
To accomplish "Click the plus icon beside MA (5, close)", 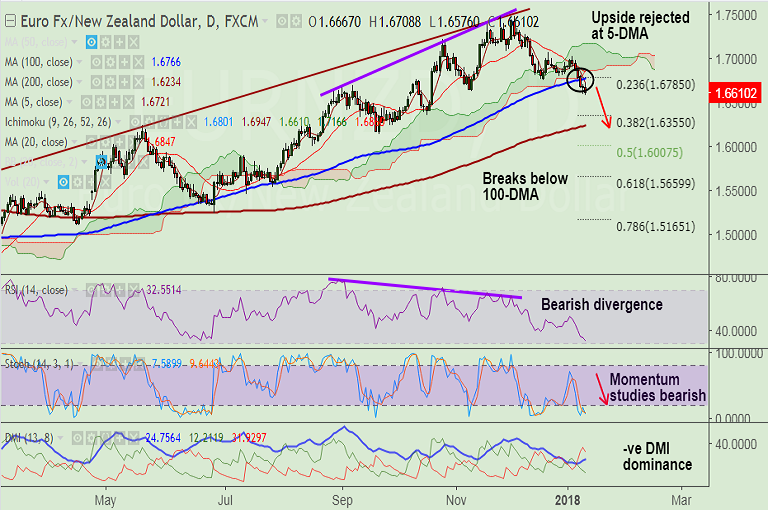I will pos(114,102).
